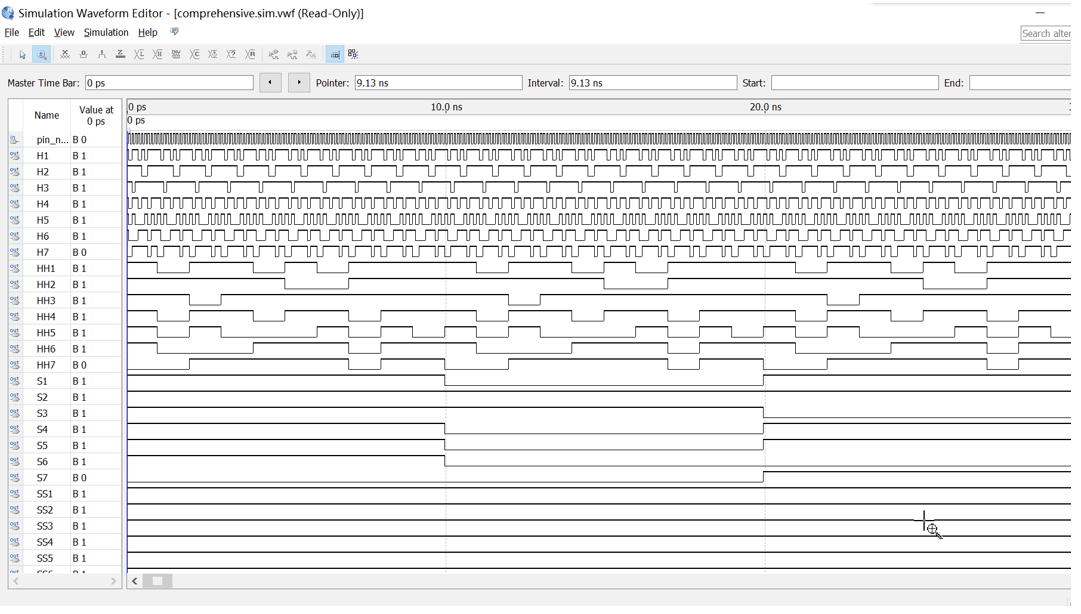Click the help pointer icon beside Help menu
Image resolution: width=1081 pixels, height=614 pixels.
(174, 32)
